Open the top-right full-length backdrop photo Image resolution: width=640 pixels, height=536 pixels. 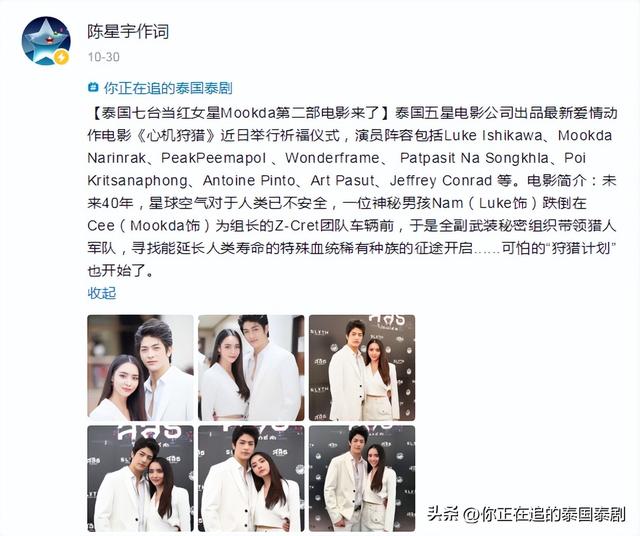[362, 368]
